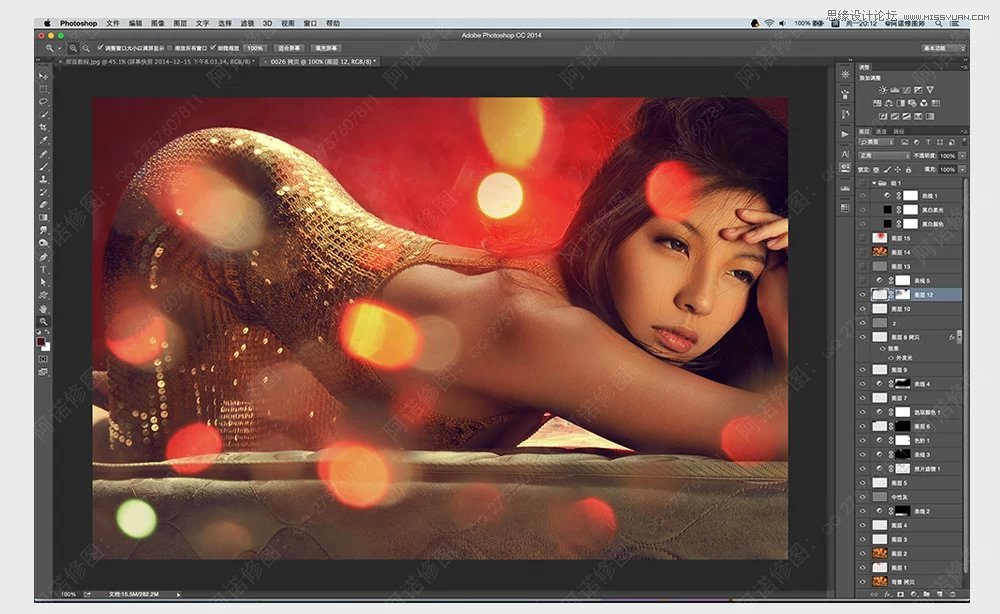Select the Move tool
The image size is (1000, 614).
43,76
